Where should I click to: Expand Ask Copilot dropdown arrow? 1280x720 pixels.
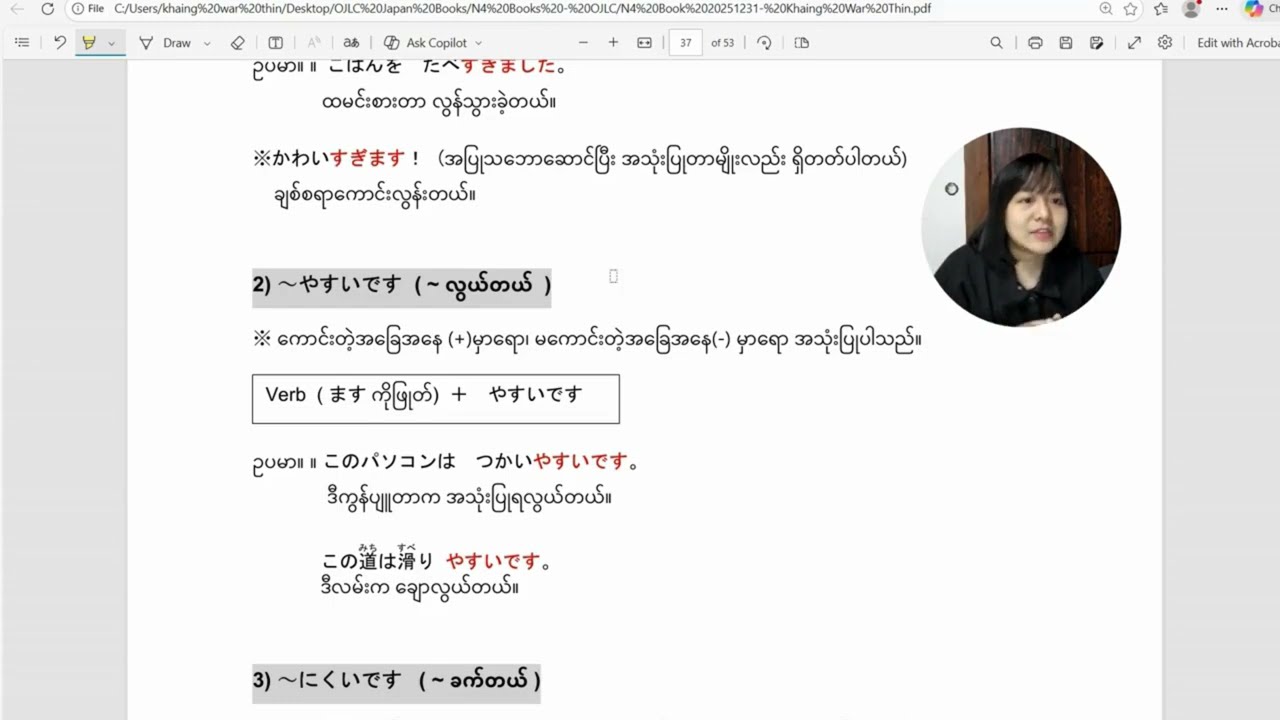478,43
